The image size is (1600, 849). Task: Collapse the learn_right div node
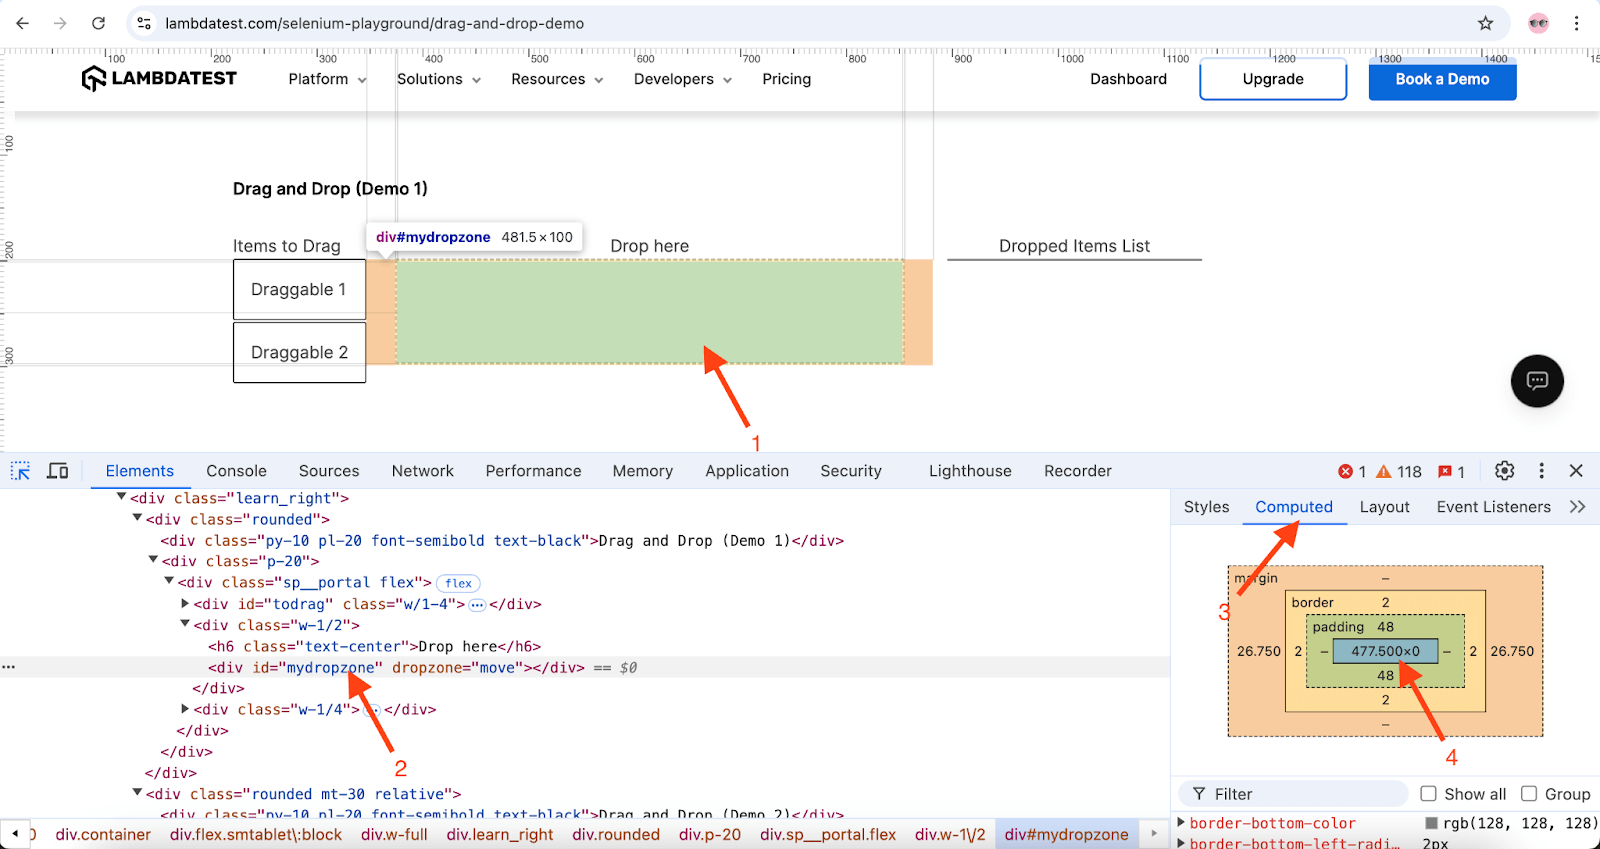click(x=122, y=497)
